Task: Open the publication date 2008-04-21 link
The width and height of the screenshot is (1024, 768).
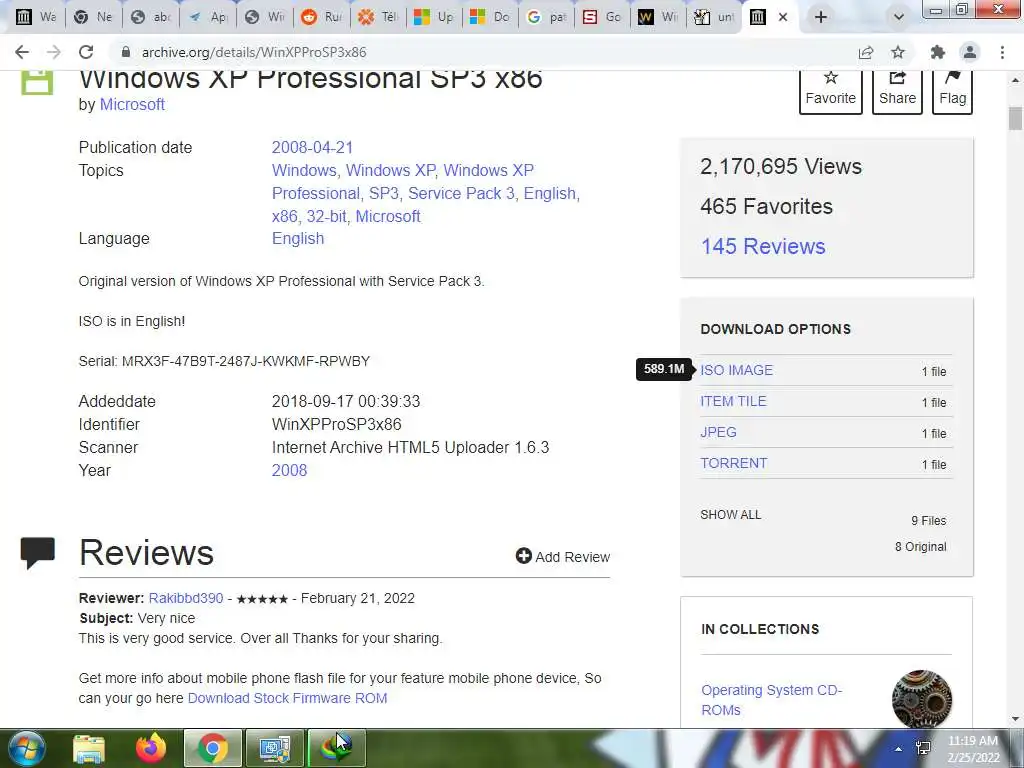Action: pos(312,148)
